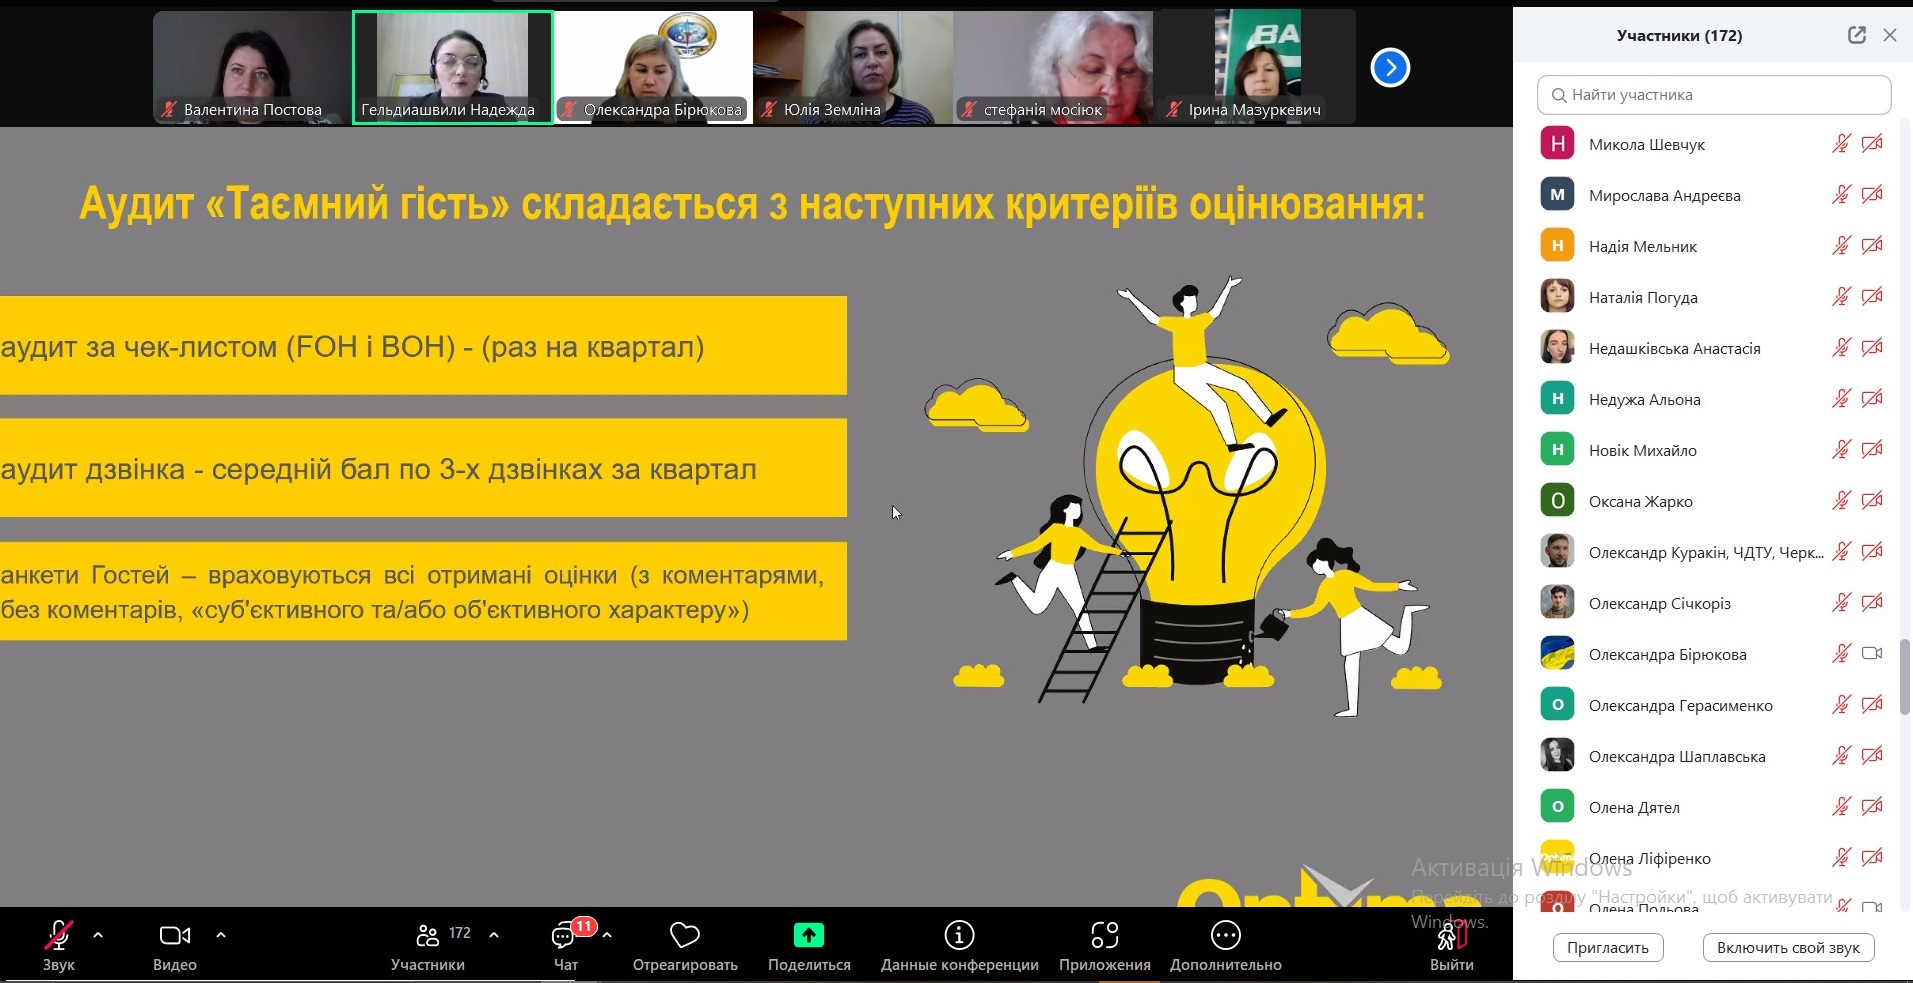Click the Выйти leave meeting icon
This screenshot has height=983, width=1913.
1451,937
